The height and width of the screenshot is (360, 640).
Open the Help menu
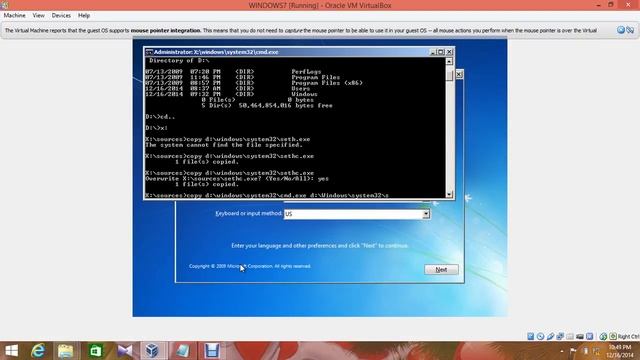84,16
